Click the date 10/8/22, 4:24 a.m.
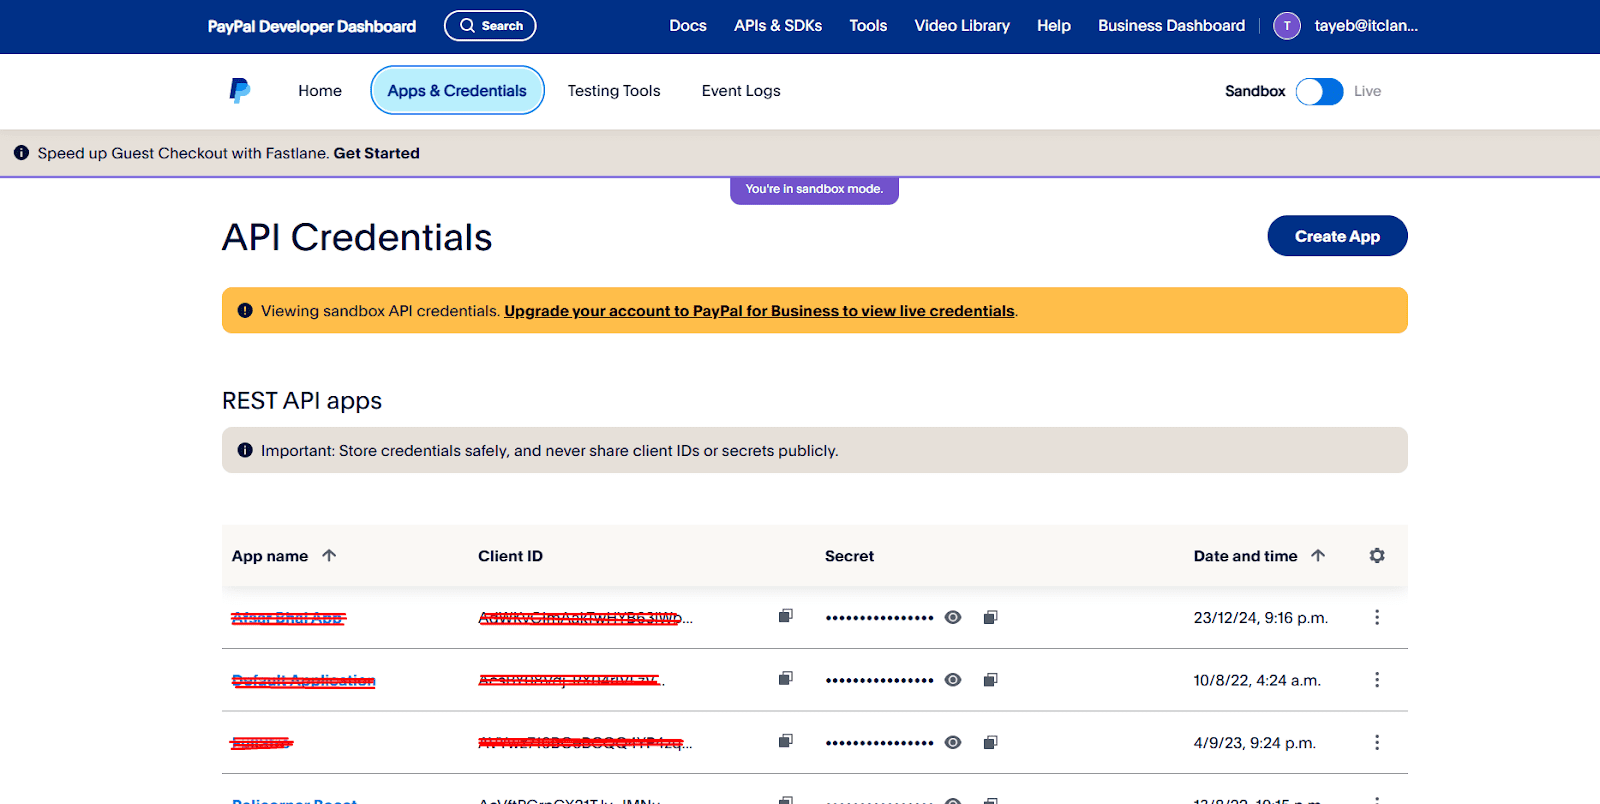This screenshot has height=804, width=1600. [x=1257, y=681]
